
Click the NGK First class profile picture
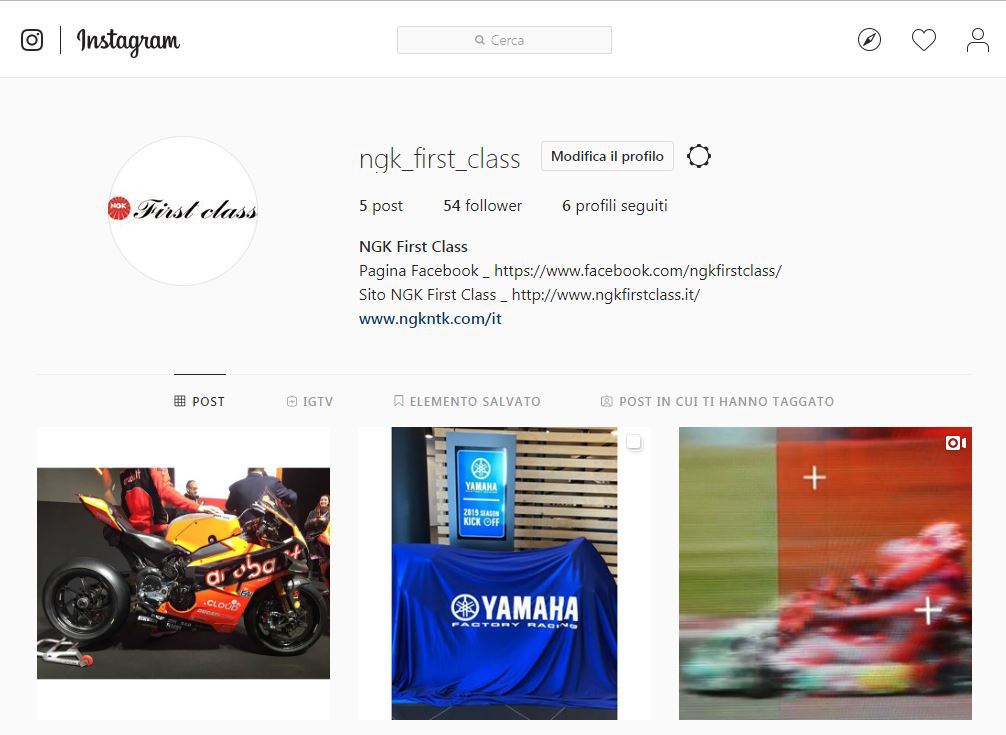[x=183, y=210]
